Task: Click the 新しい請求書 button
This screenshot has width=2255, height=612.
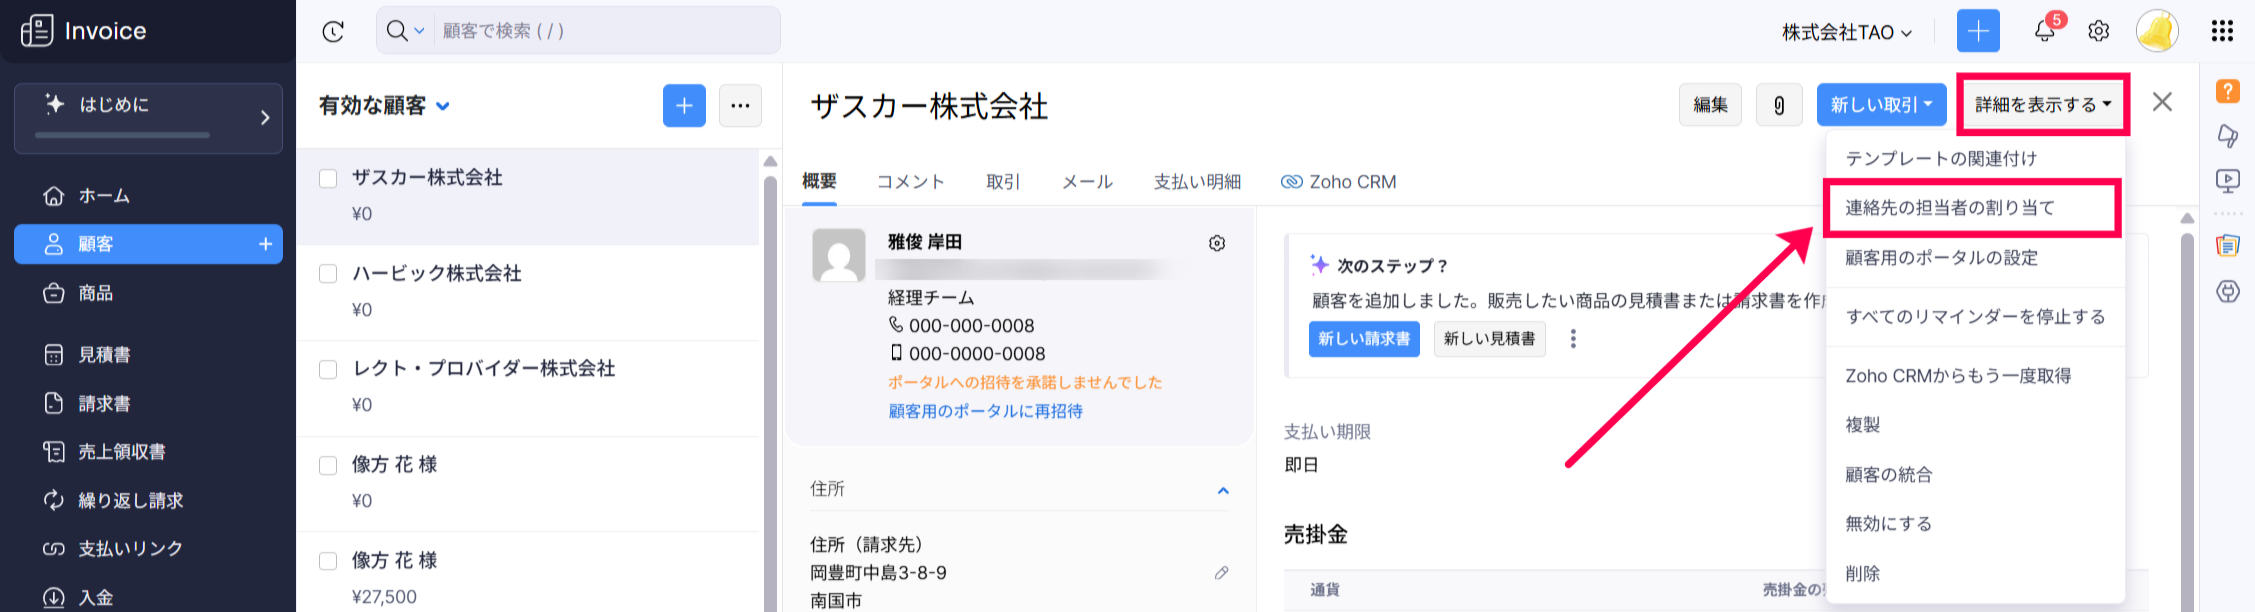Action: point(1363,339)
